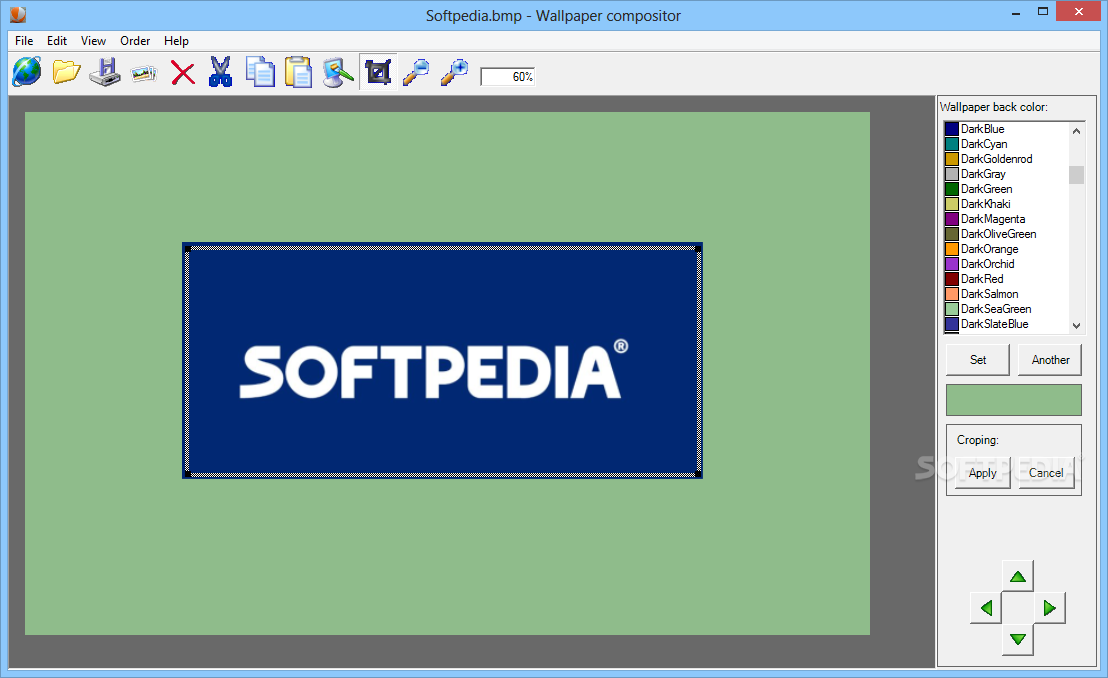Image resolution: width=1108 pixels, height=678 pixels.
Task: Cut the selection with the scissors icon
Action: [220, 72]
